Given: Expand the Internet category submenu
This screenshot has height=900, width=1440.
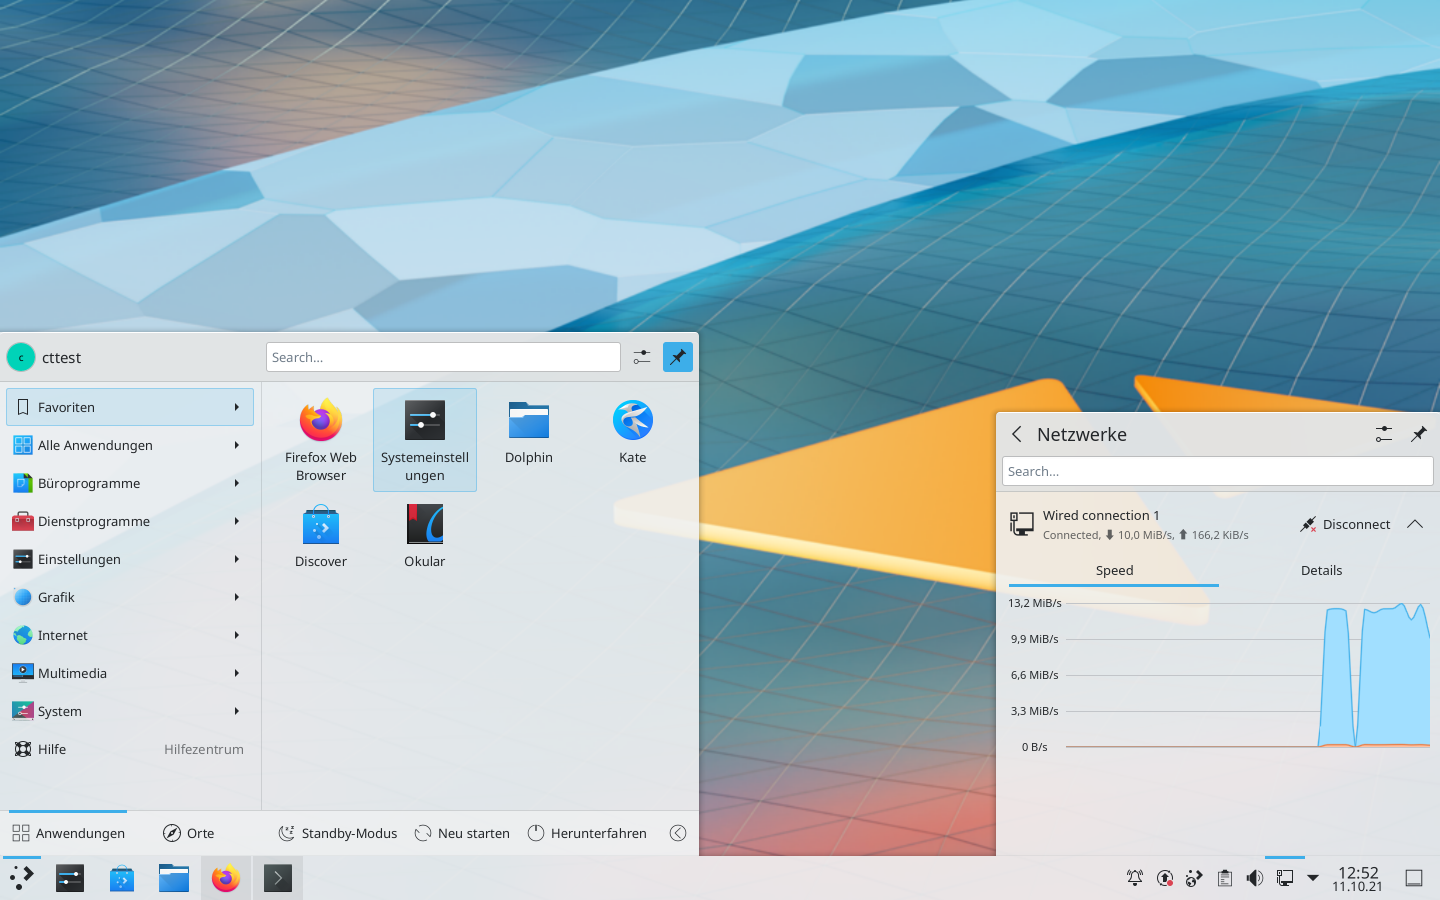Looking at the screenshot, I should point(130,635).
